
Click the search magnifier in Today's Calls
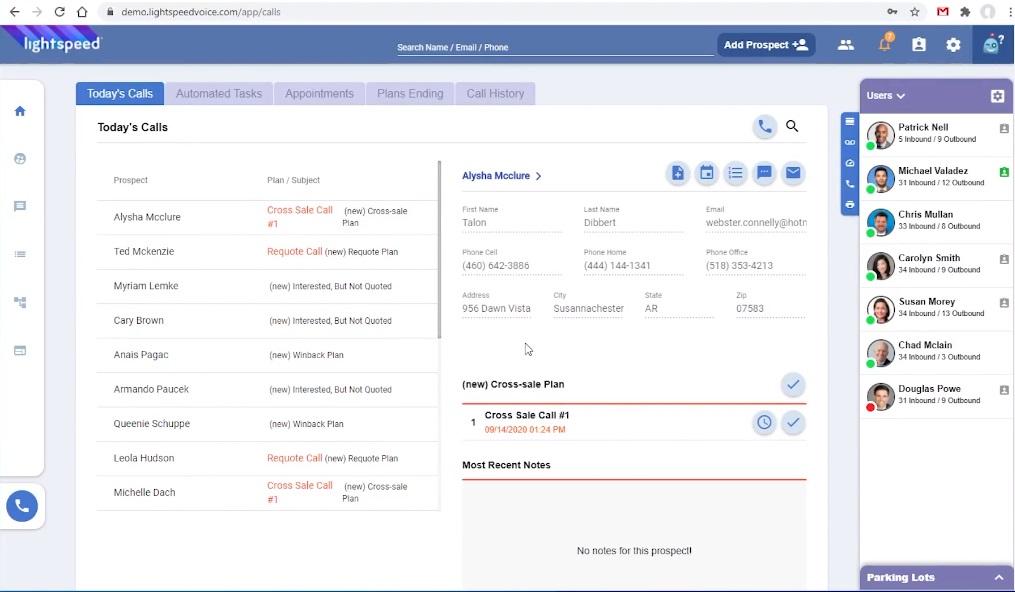tap(792, 127)
